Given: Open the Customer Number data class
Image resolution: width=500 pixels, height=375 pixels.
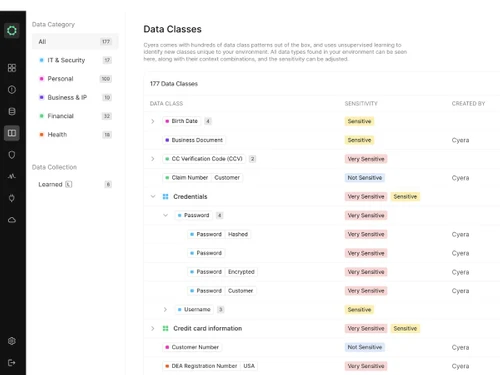Looking at the screenshot, I should click(x=192, y=347).
